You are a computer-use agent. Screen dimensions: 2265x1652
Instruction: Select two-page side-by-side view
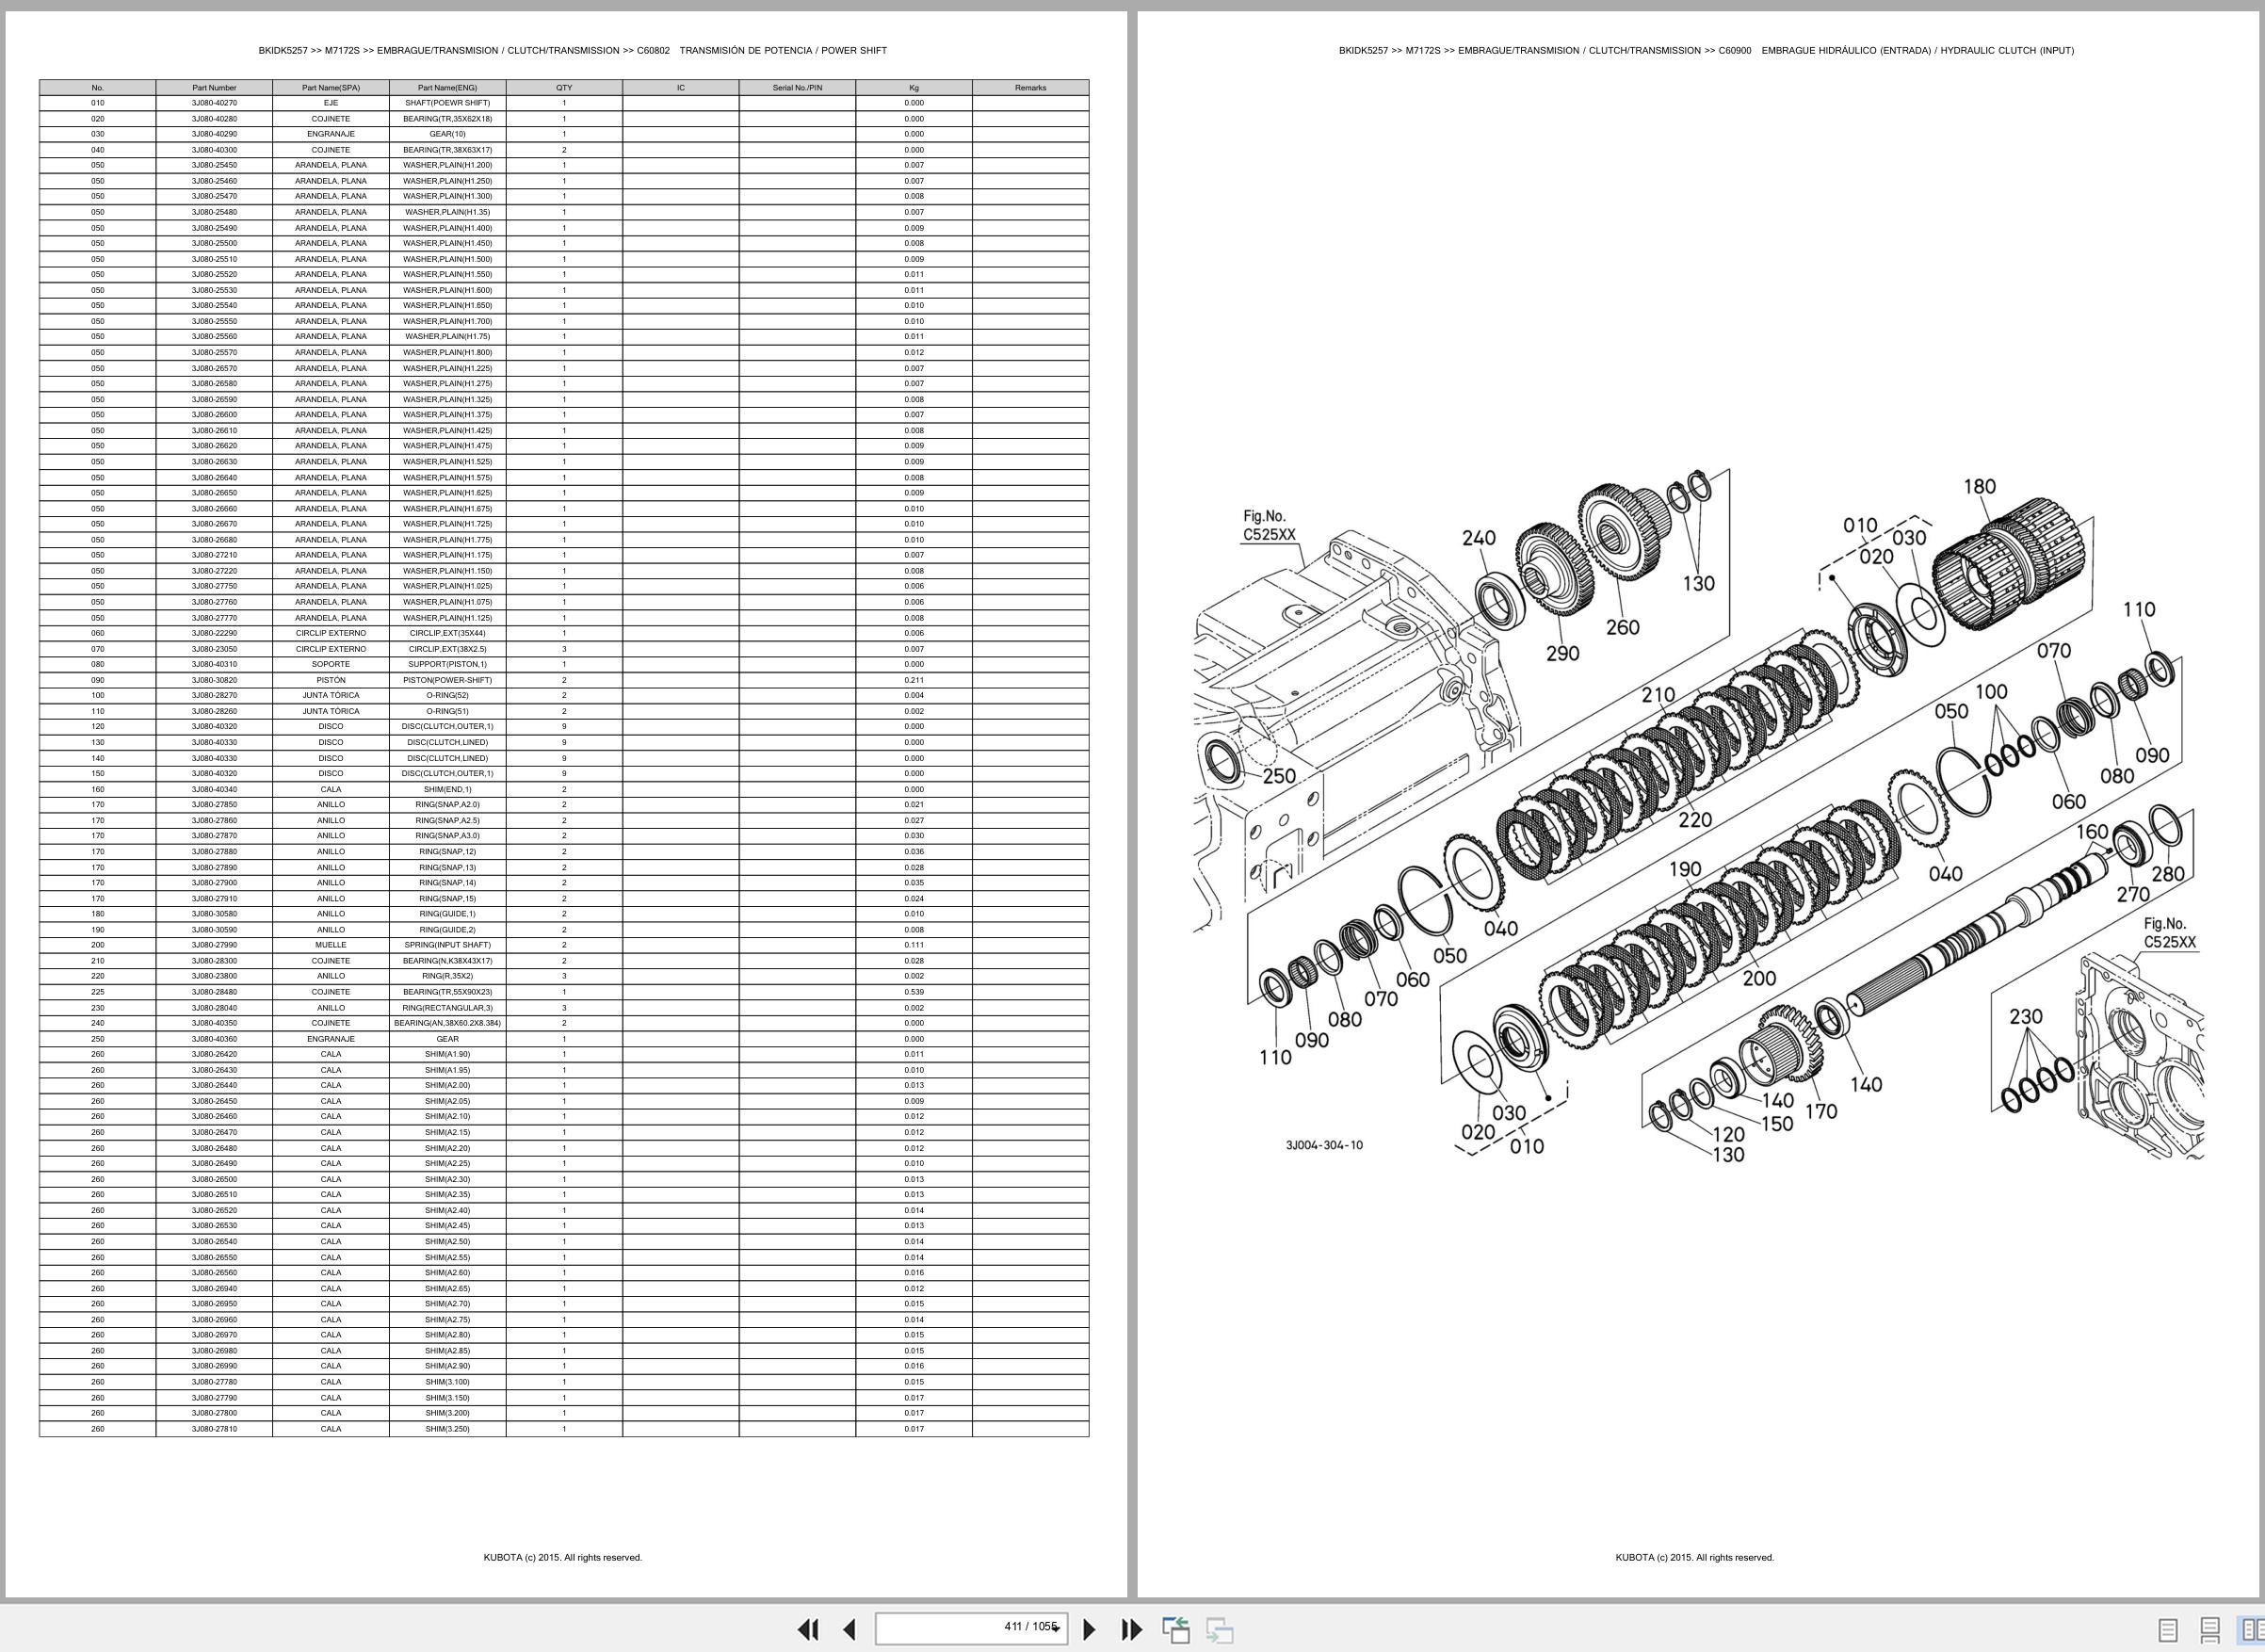(x=2250, y=1630)
